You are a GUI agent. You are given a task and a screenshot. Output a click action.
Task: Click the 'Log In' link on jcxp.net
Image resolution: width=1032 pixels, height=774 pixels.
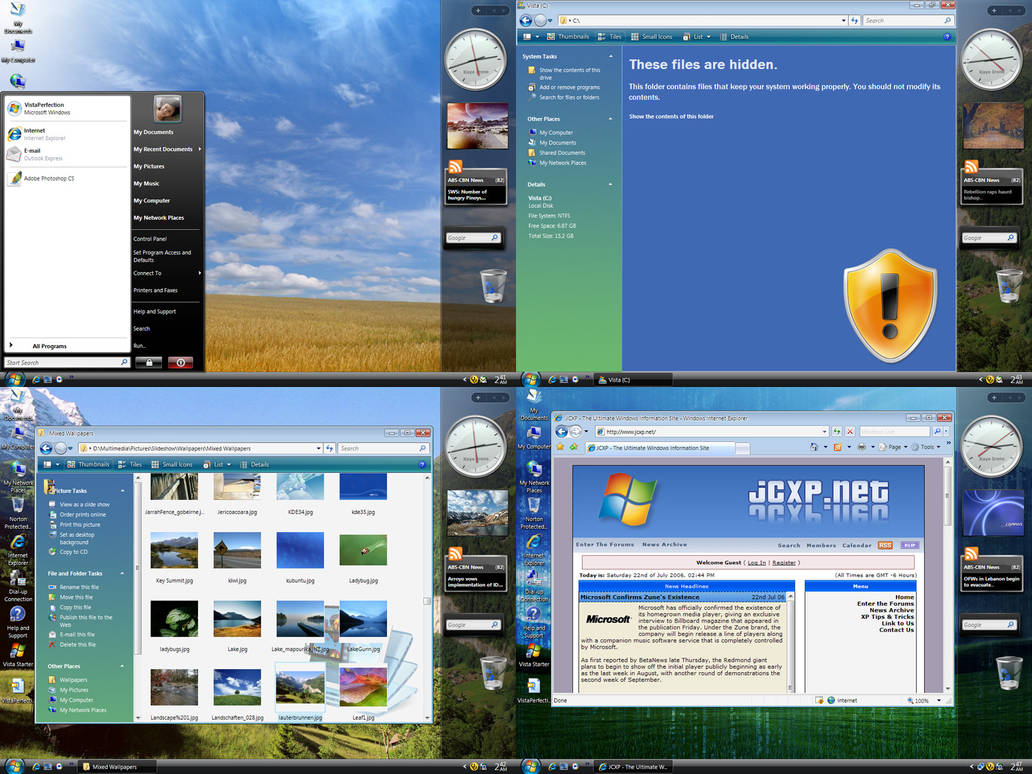point(756,562)
